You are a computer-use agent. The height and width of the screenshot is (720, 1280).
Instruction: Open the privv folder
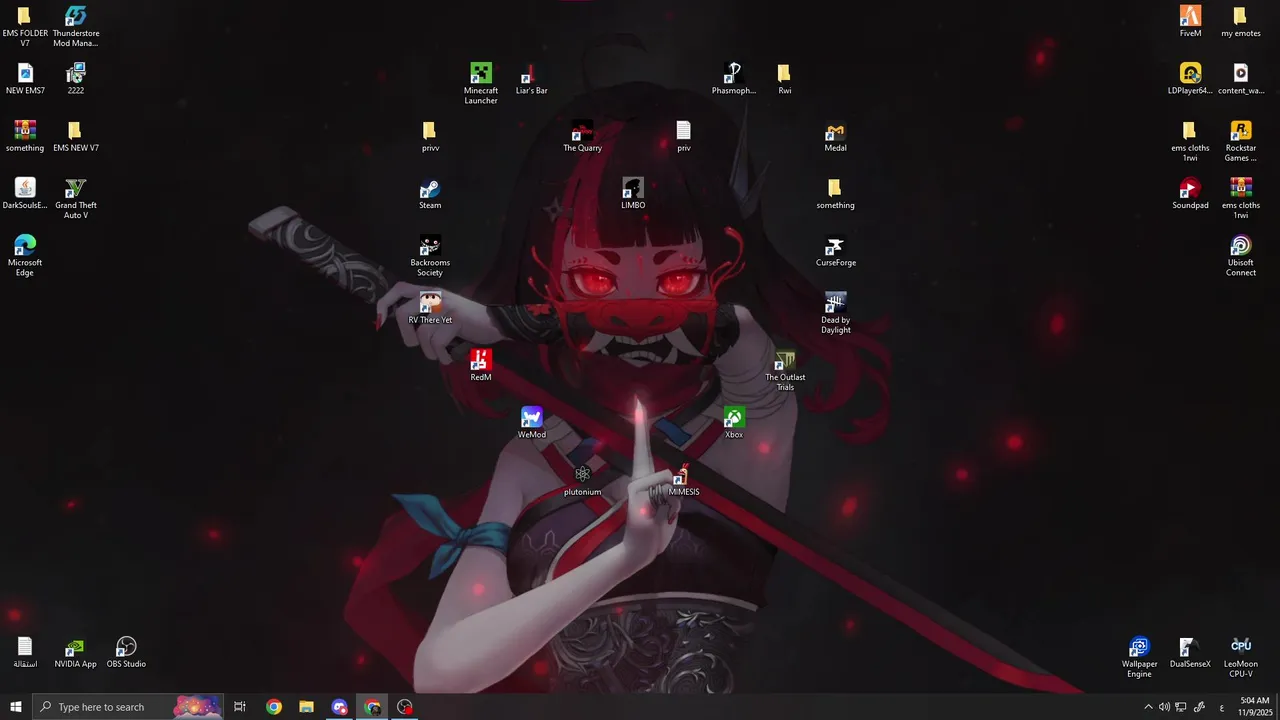(430, 131)
